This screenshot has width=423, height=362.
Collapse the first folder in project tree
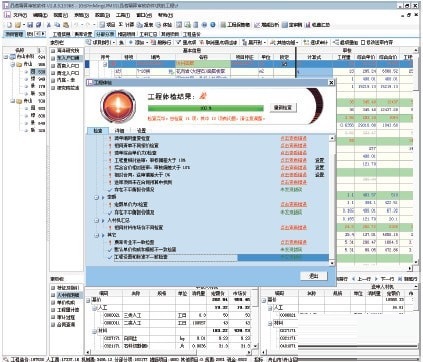(13, 64)
